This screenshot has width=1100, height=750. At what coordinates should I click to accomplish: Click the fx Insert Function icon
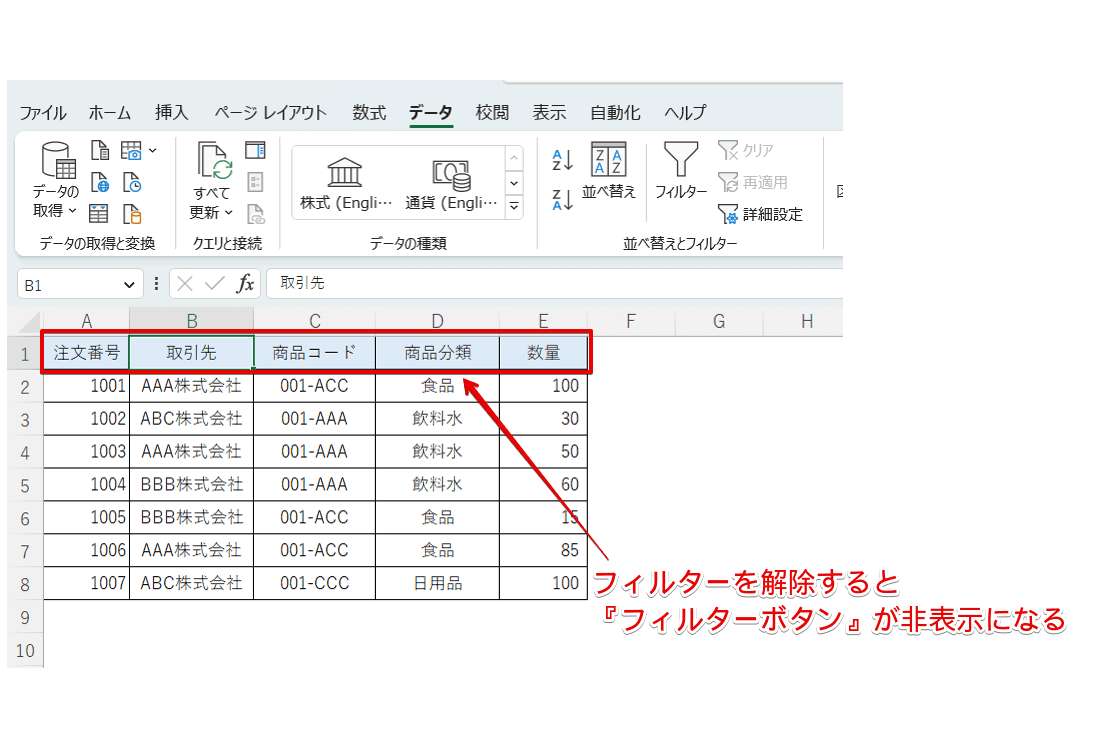coord(245,283)
